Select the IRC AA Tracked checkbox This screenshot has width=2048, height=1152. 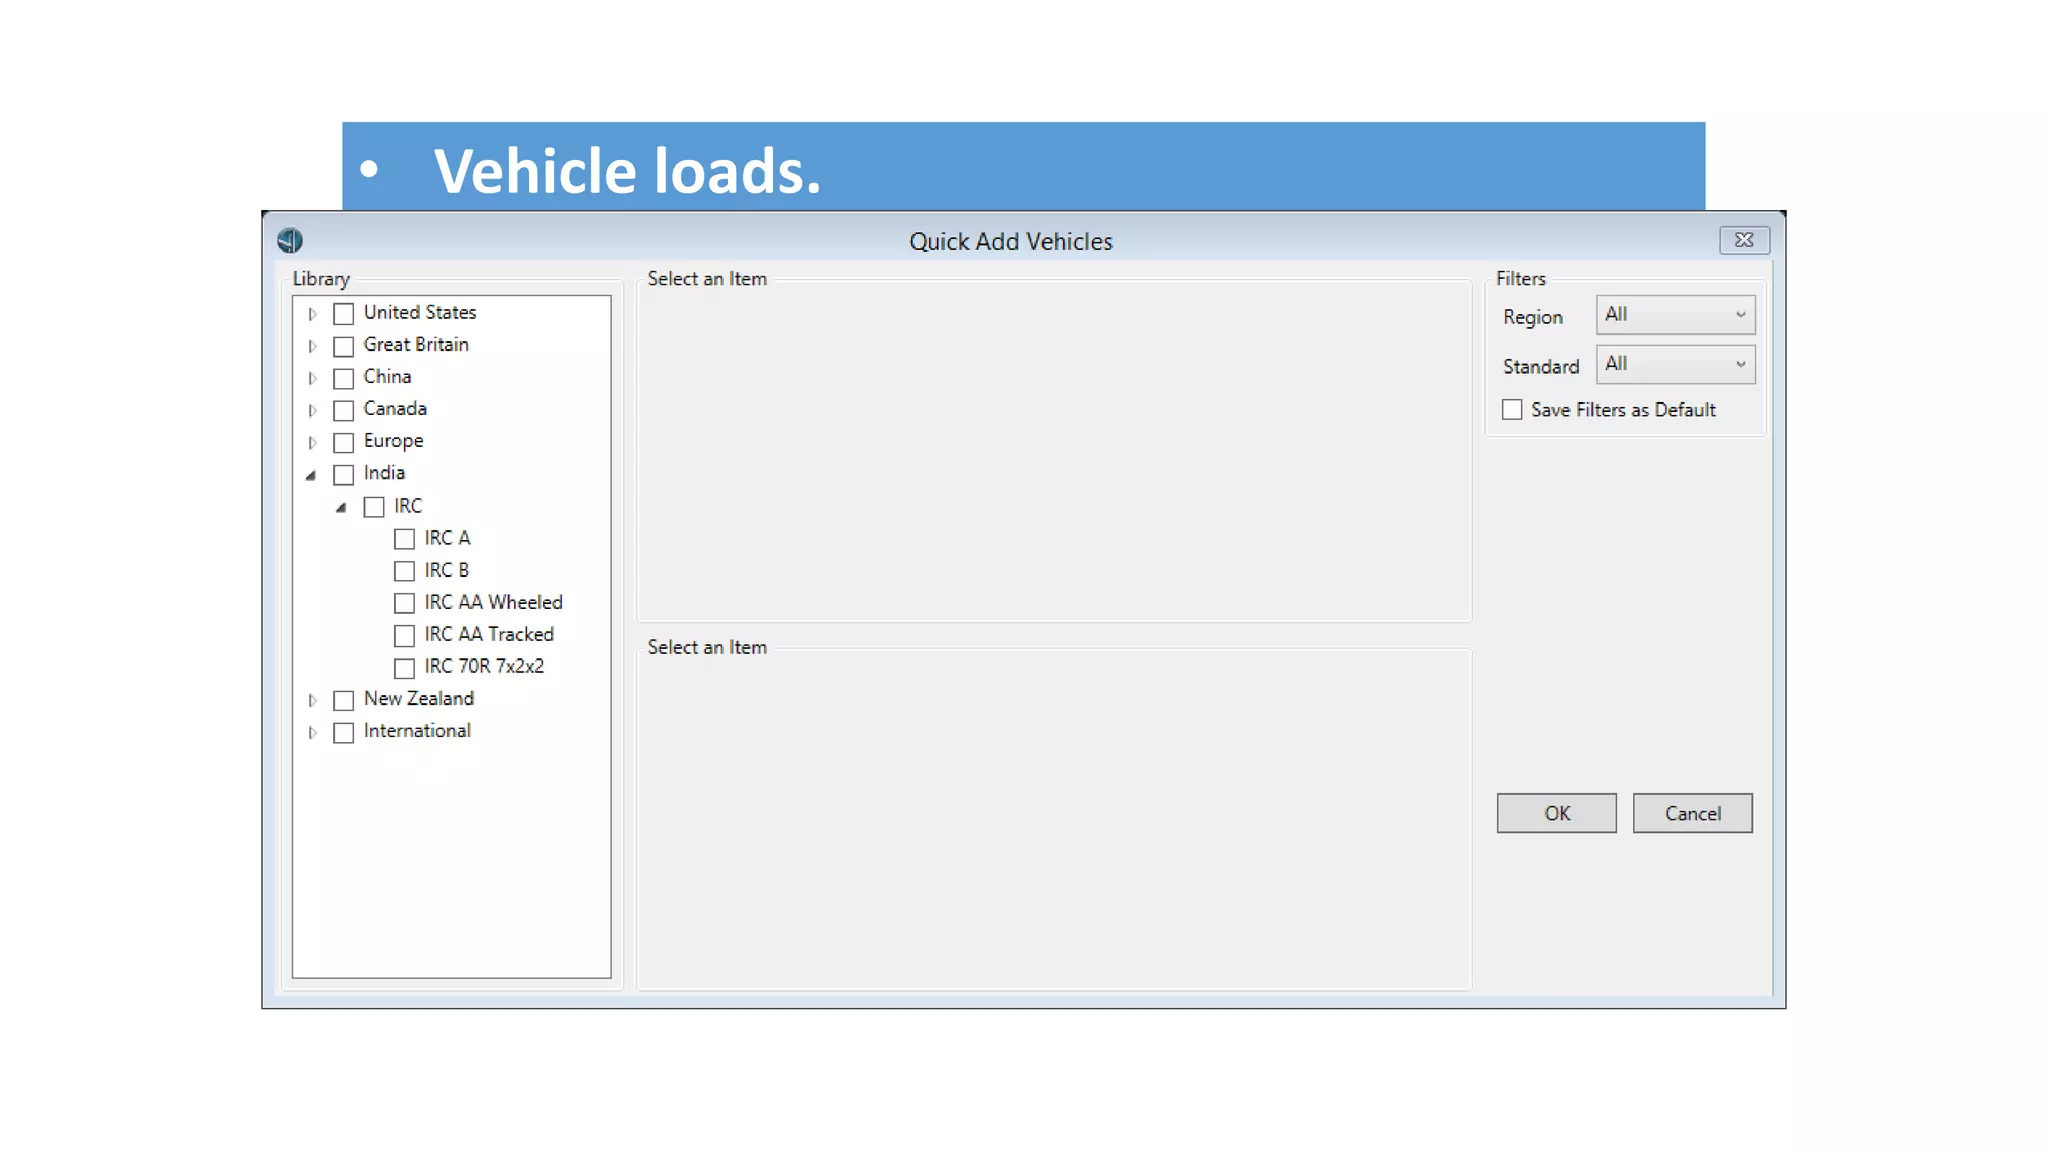click(404, 635)
